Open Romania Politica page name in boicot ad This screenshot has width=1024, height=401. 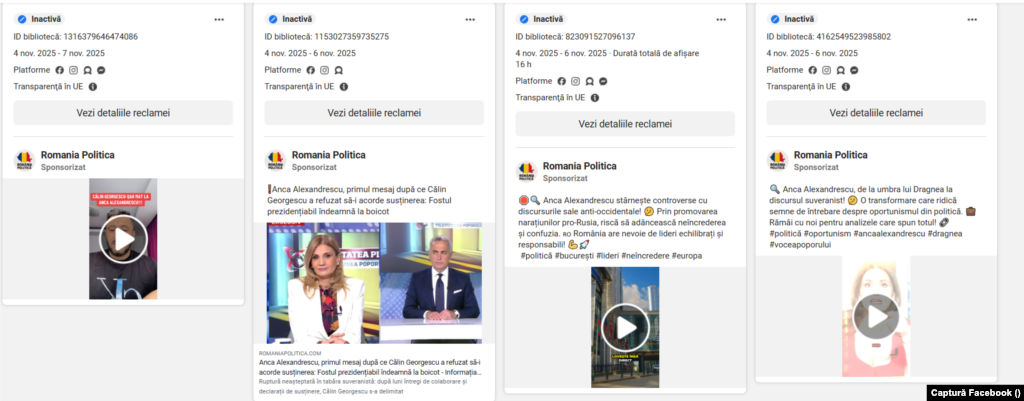[x=328, y=155]
